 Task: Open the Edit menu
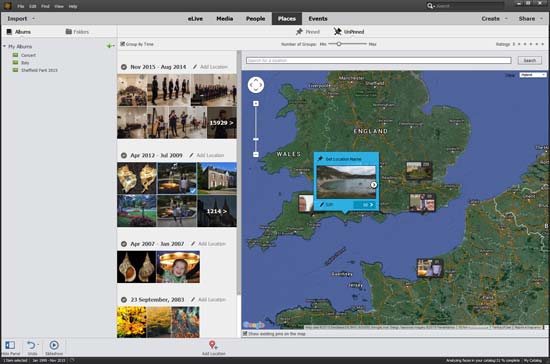(x=33, y=6)
